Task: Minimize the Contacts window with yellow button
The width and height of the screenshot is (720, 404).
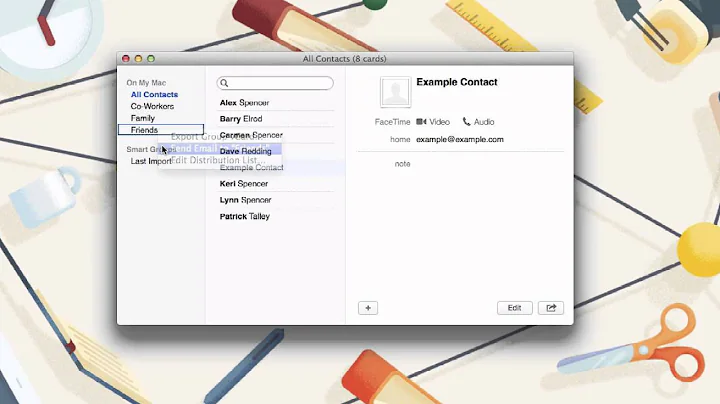Action: (138, 59)
